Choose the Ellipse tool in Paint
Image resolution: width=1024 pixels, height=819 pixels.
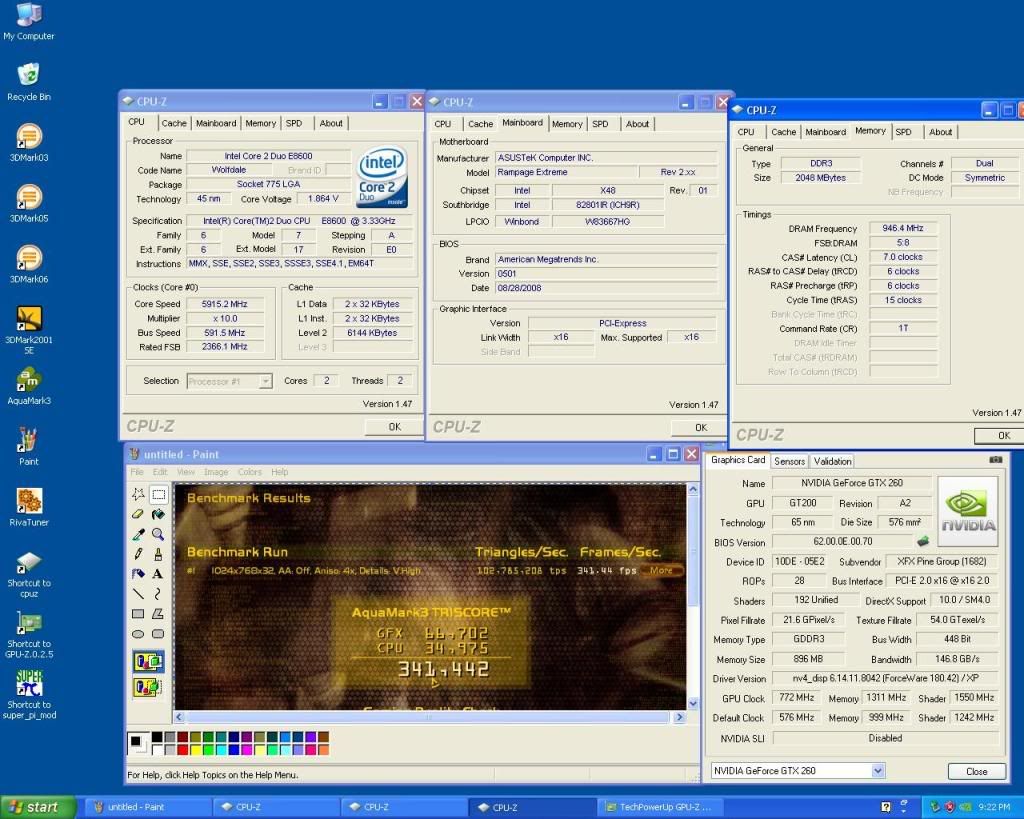point(138,634)
